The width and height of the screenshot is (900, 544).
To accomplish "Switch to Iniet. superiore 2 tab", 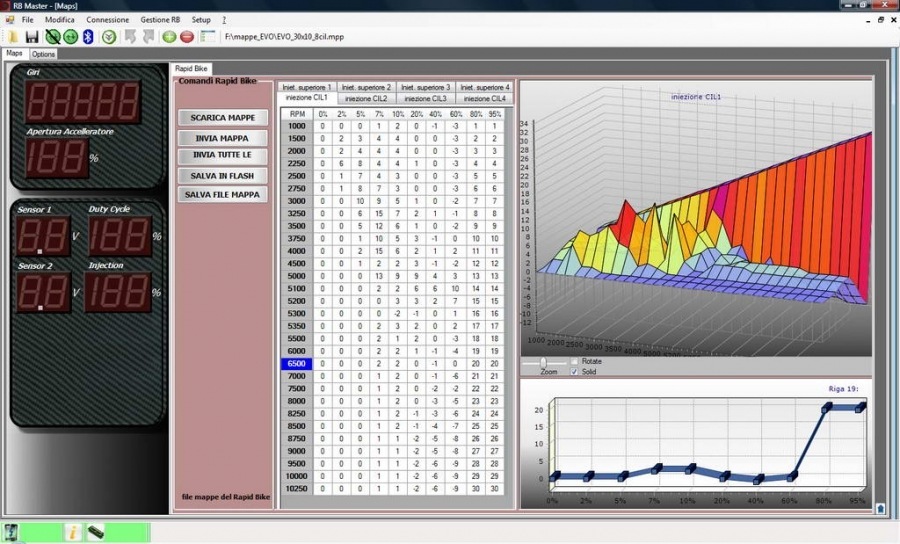I will [x=366, y=87].
